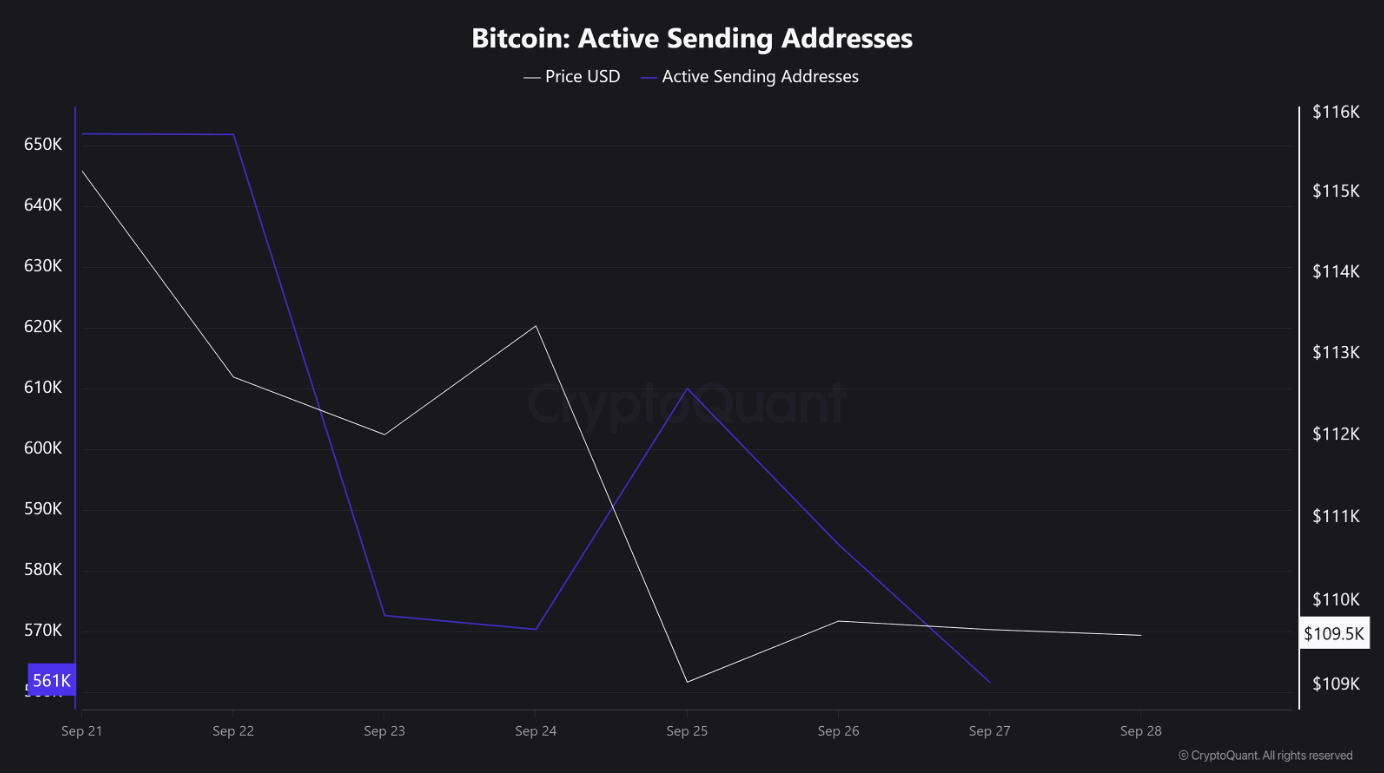The width and height of the screenshot is (1384, 773).
Task: Click the purple line peak at Sep 25
Action: (687, 388)
